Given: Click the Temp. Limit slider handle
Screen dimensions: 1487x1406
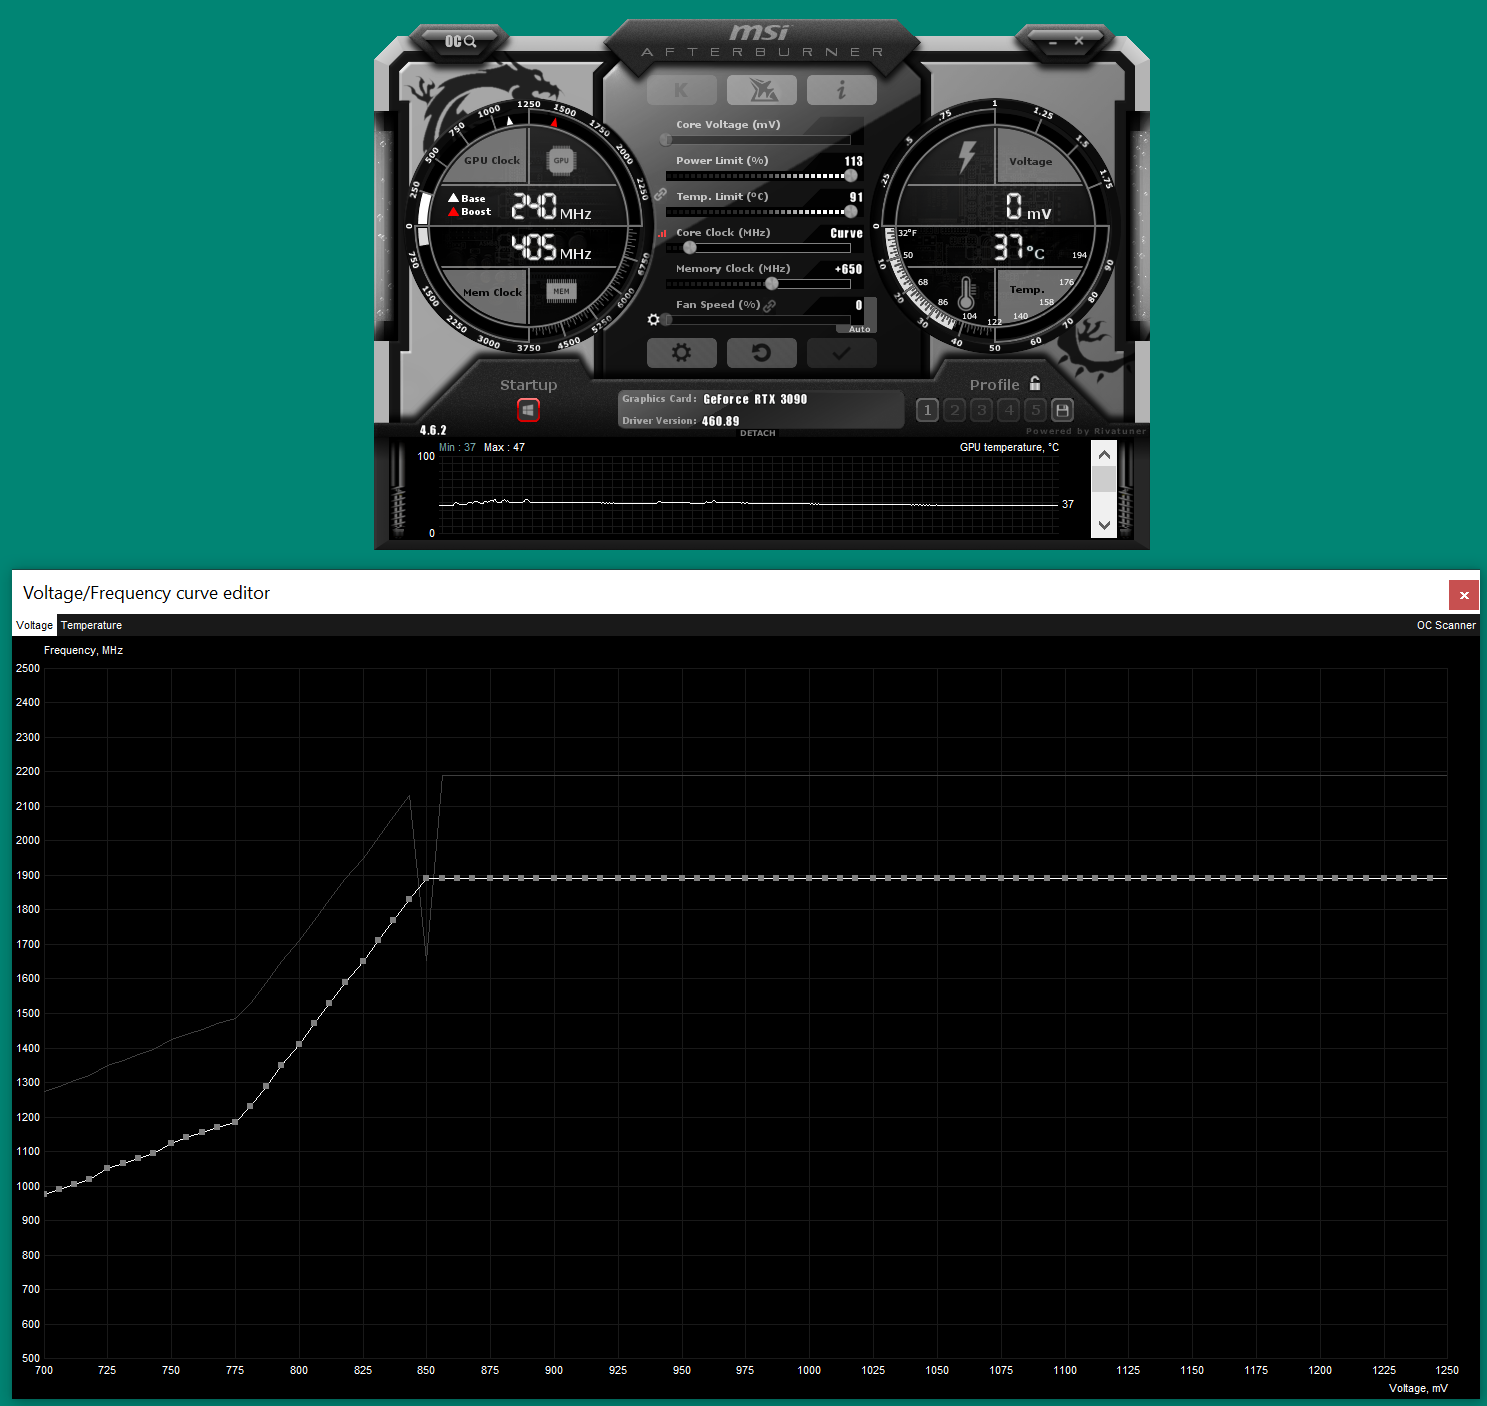Looking at the screenshot, I should tap(851, 212).
